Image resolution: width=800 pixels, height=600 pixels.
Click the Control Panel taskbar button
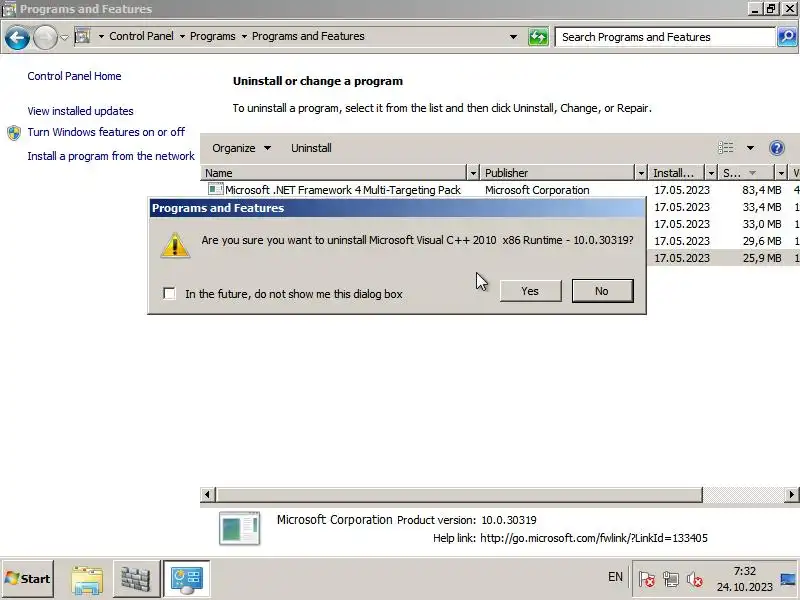click(187, 579)
